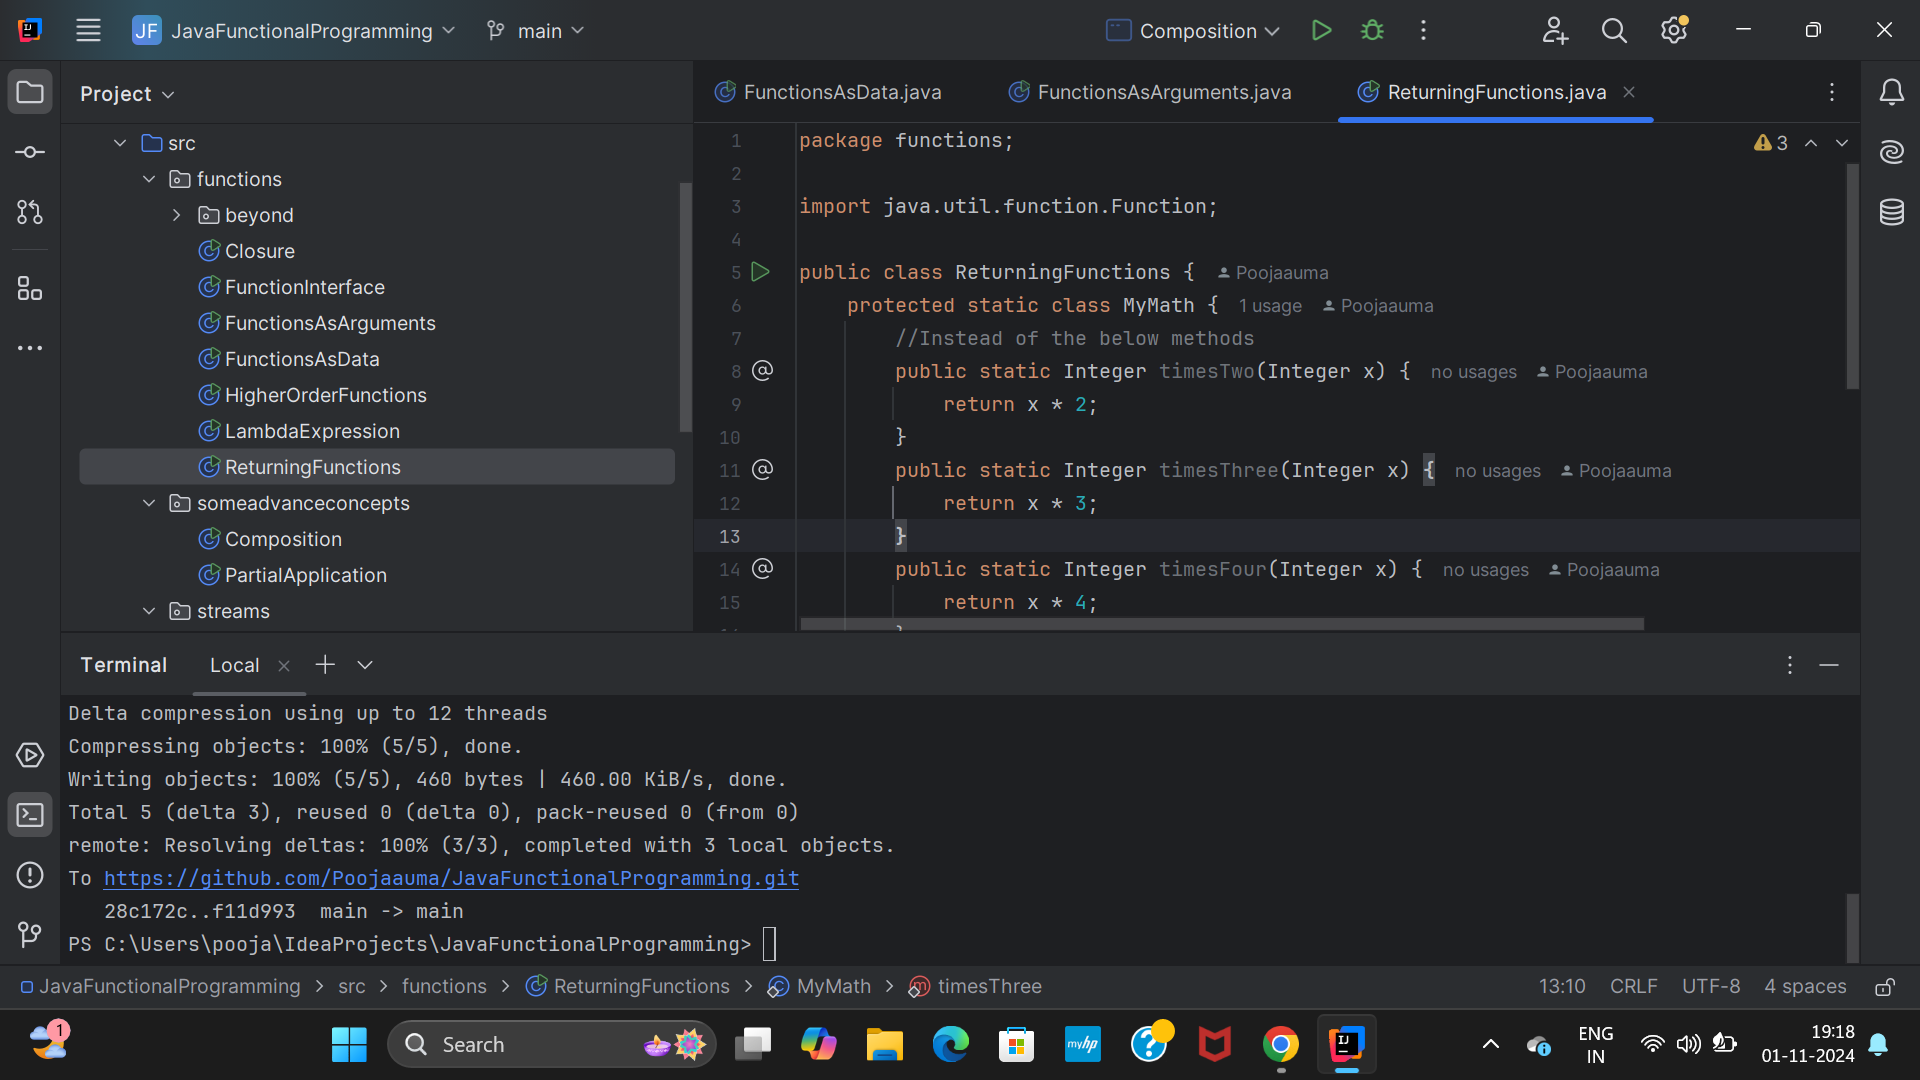Click the editor horizontal scrollbar
Viewport: 1920px width, 1080px height.
1221,624
